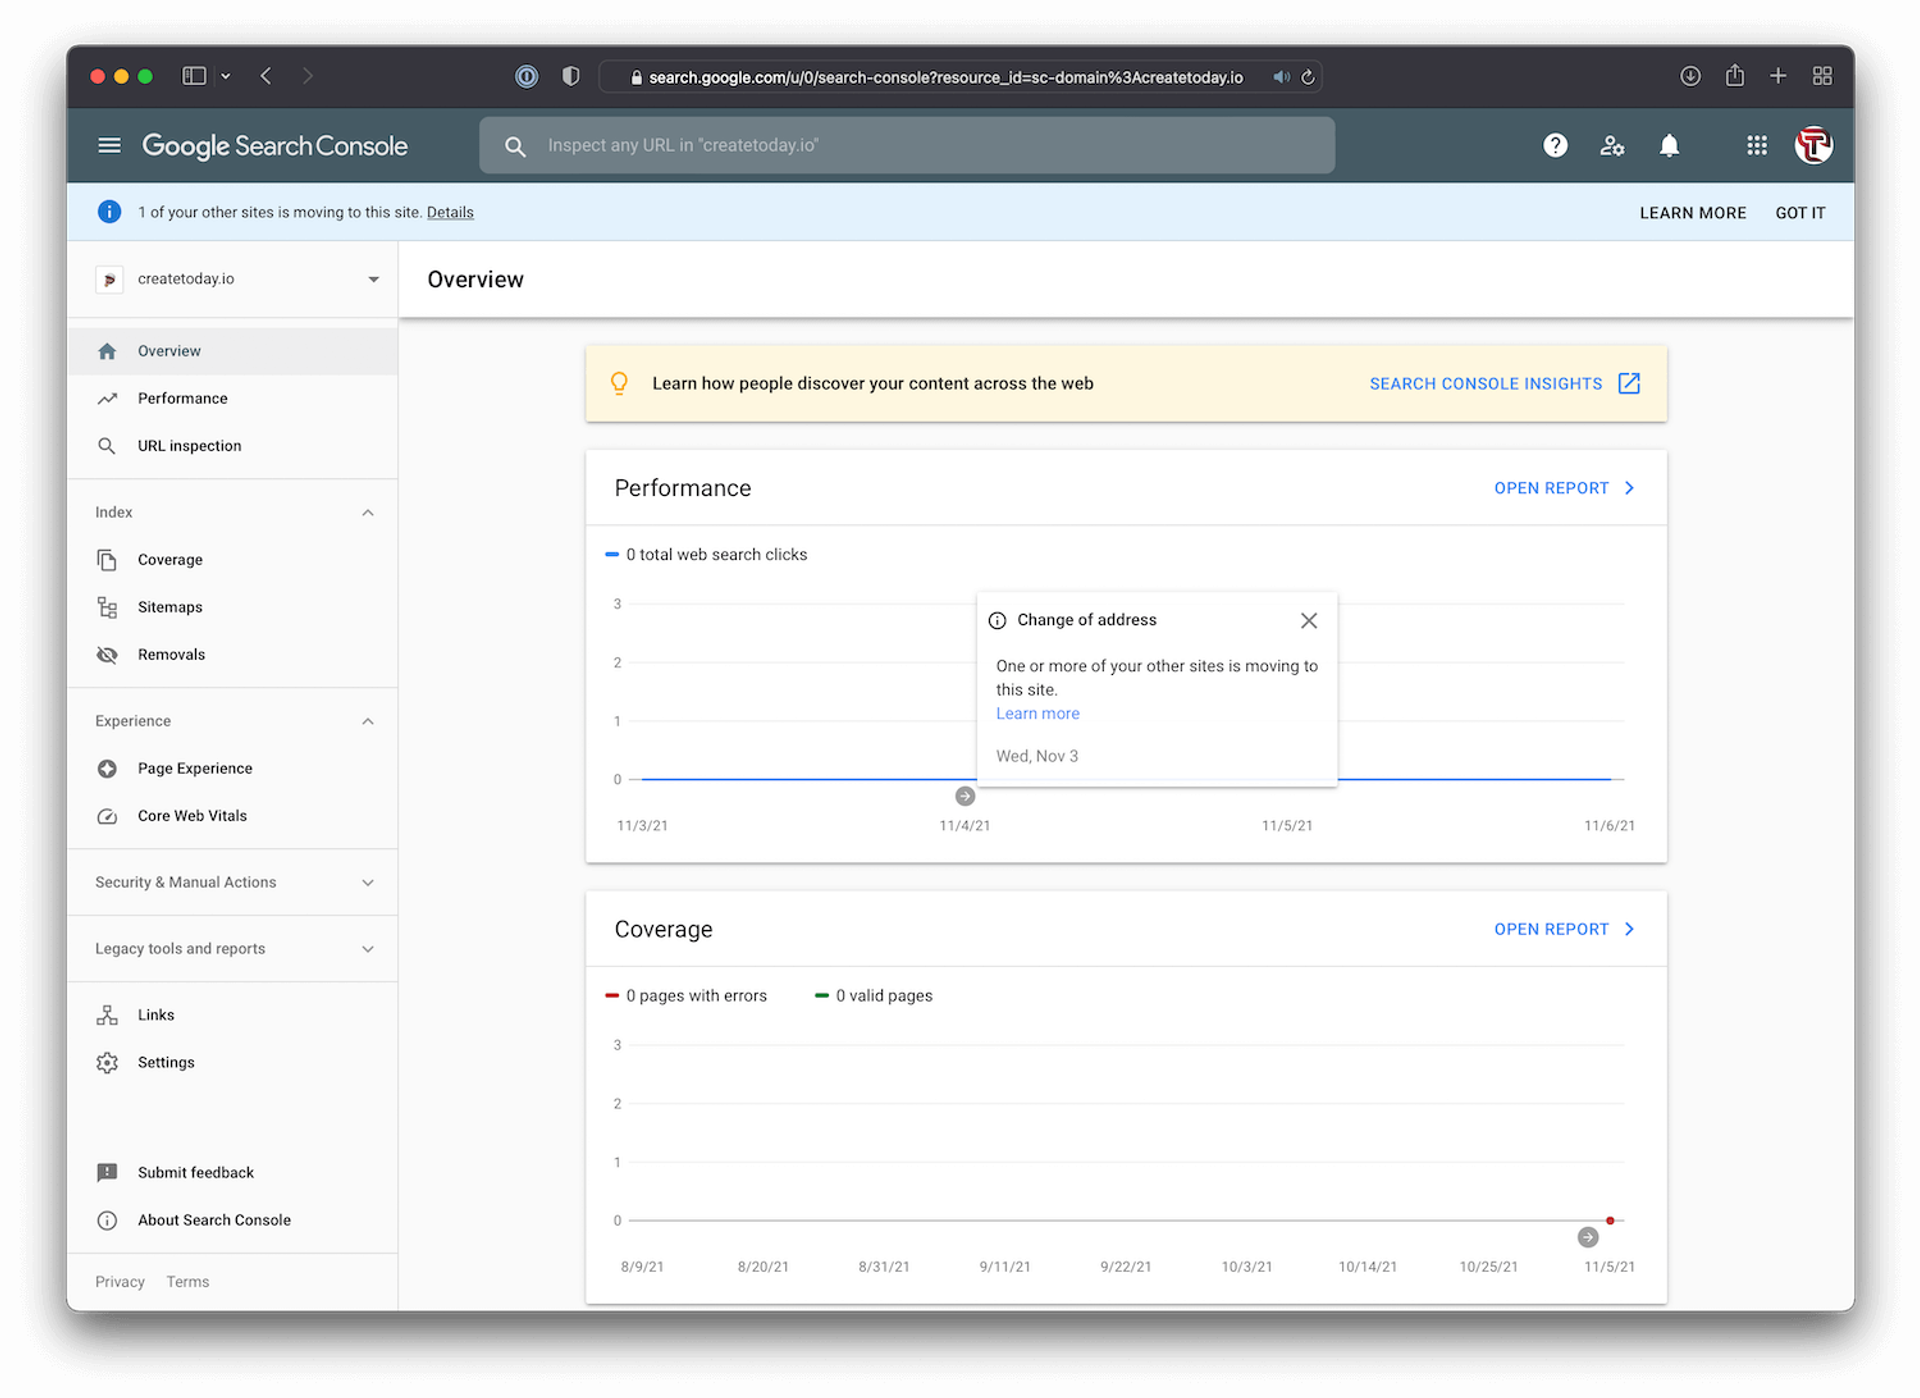This screenshot has height=1398, width=1920.
Task: Expand Security & Manual Actions section
Action: click(x=367, y=882)
